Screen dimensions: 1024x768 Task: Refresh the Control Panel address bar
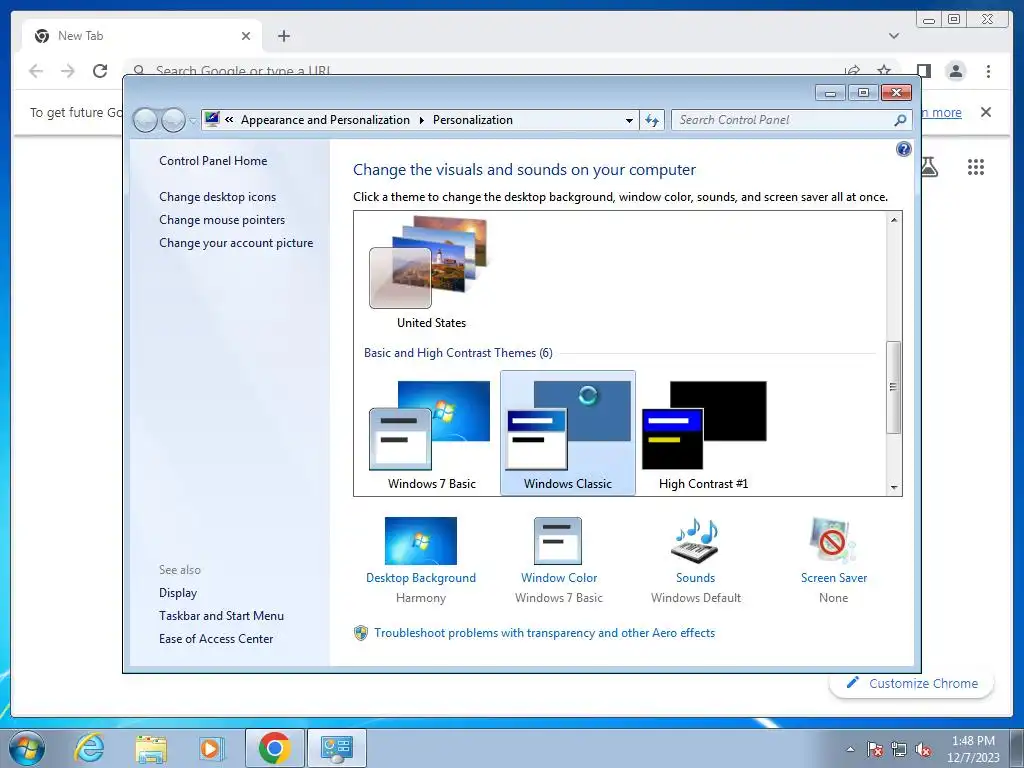[x=652, y=120]
